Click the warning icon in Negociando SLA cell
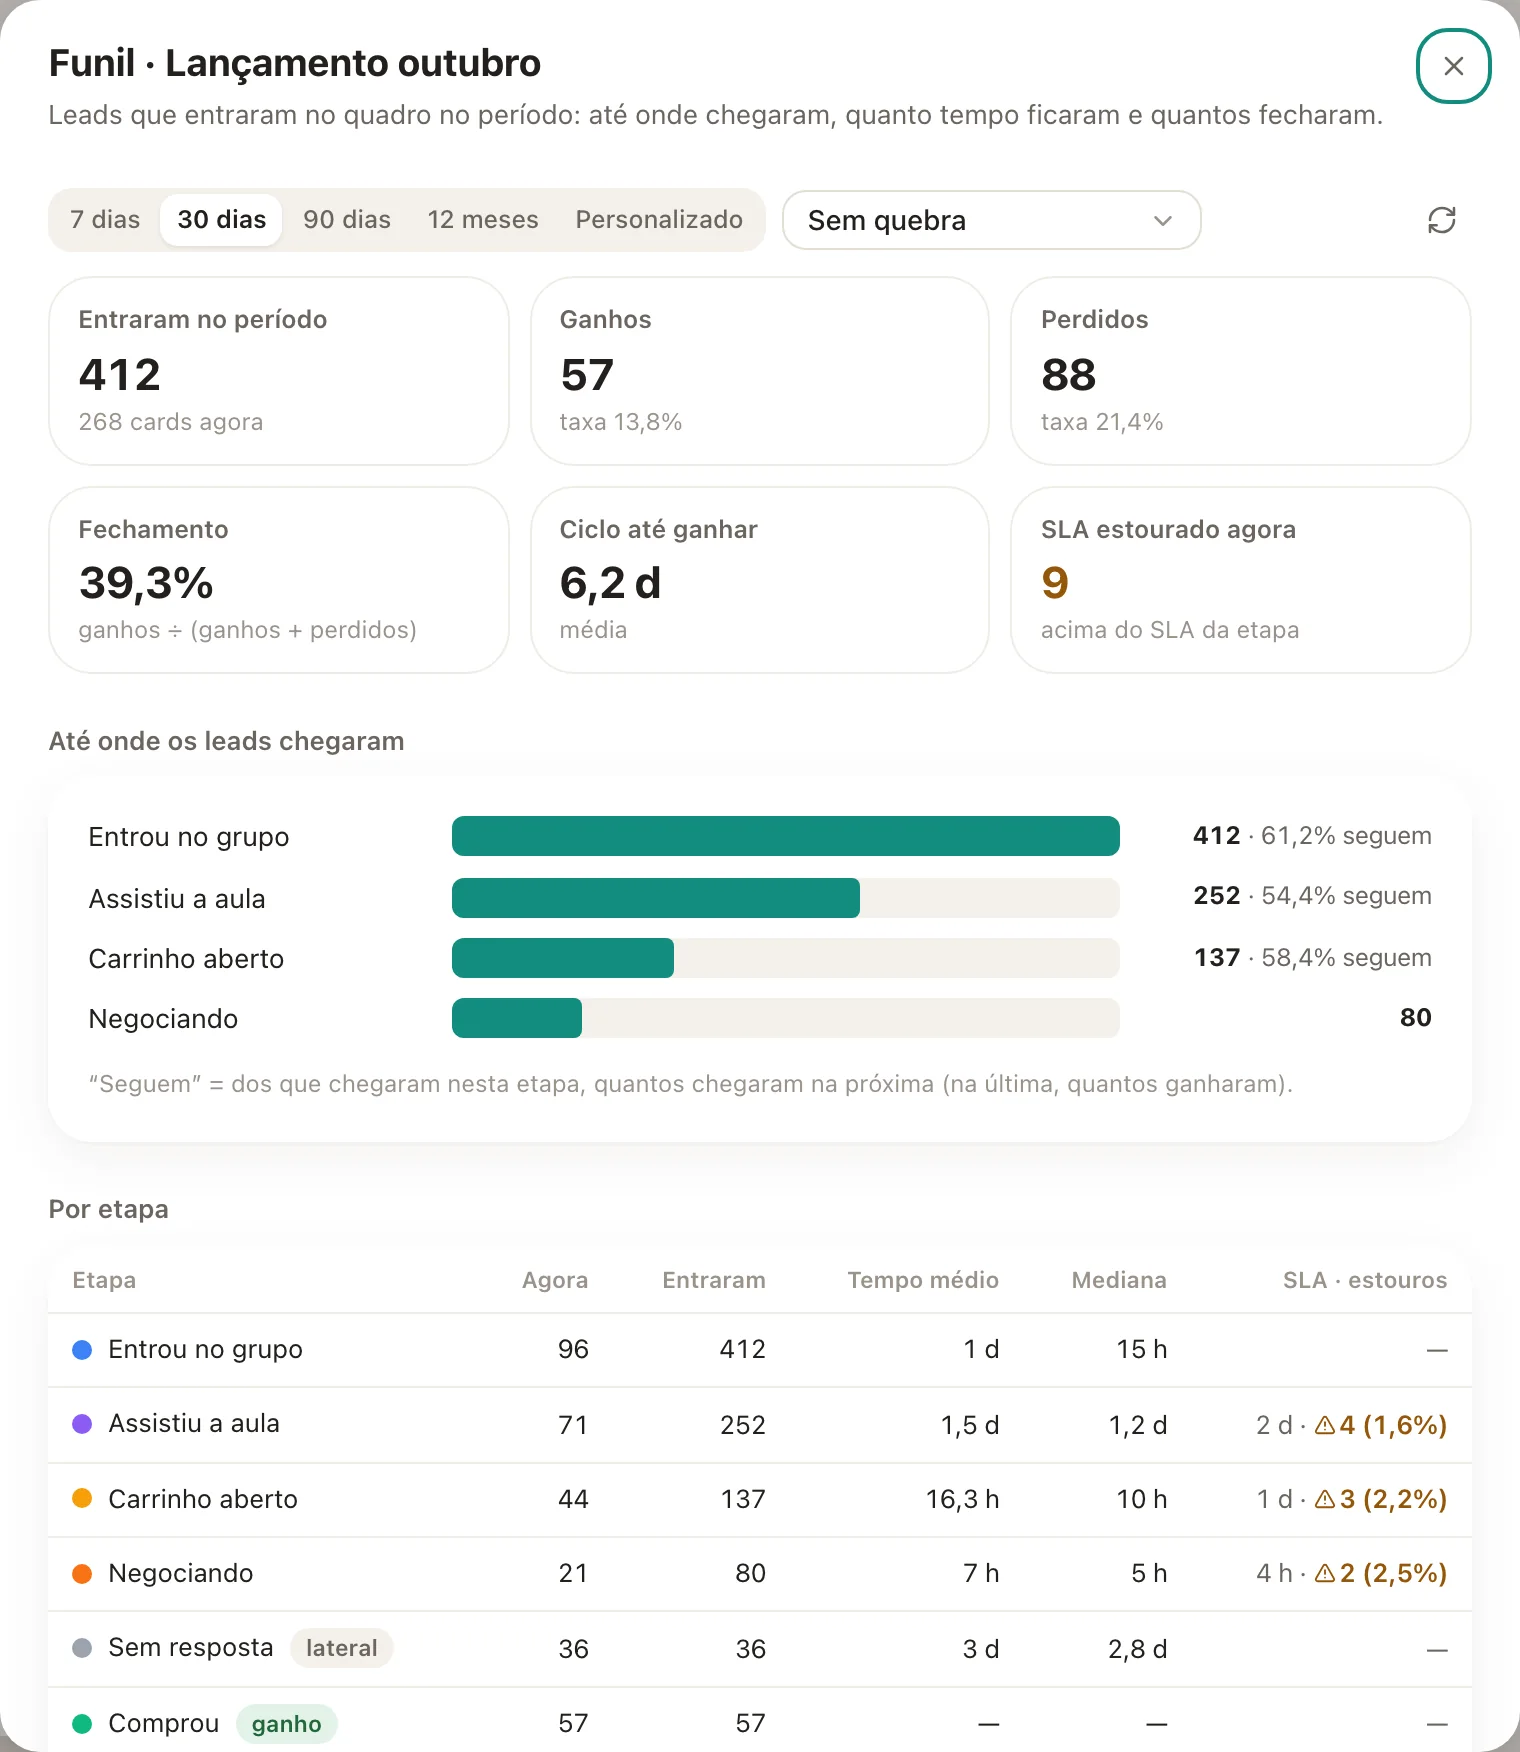1520x1752 pixels. (1325, 1573)
